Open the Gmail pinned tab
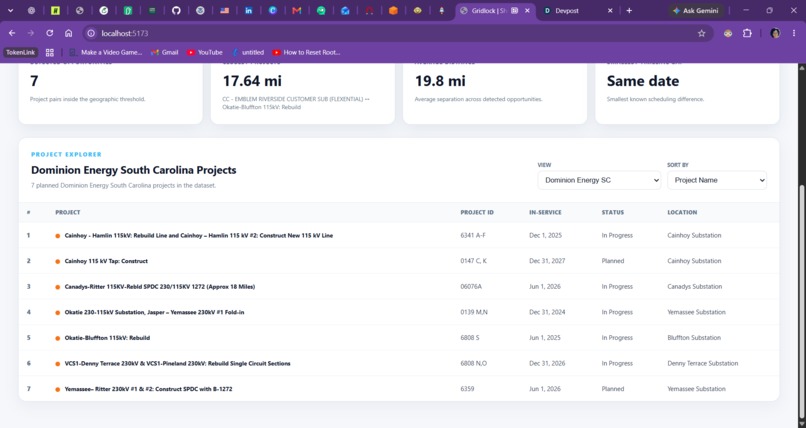This screenshot has width=806, height=428. click(x=297, y=10)
